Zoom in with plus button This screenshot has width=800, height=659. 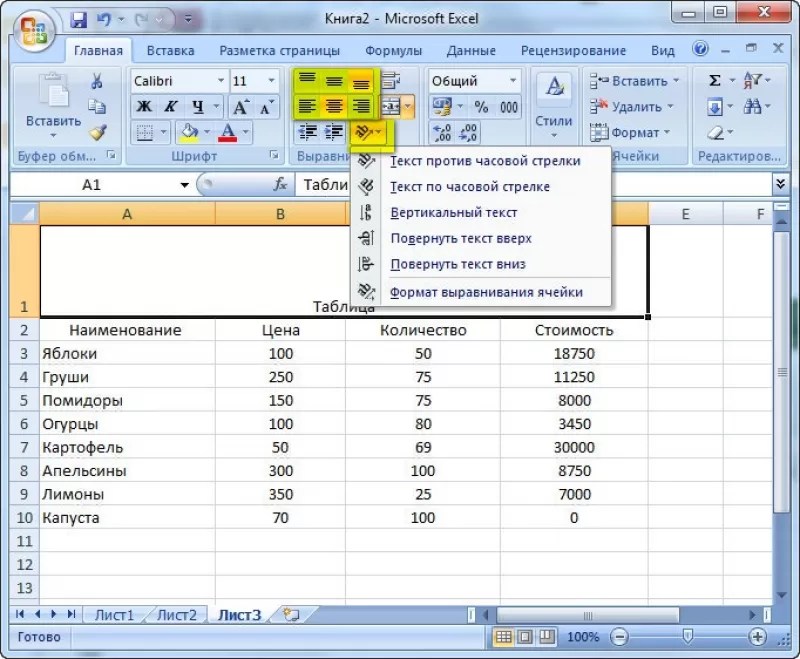pos(758,637)
